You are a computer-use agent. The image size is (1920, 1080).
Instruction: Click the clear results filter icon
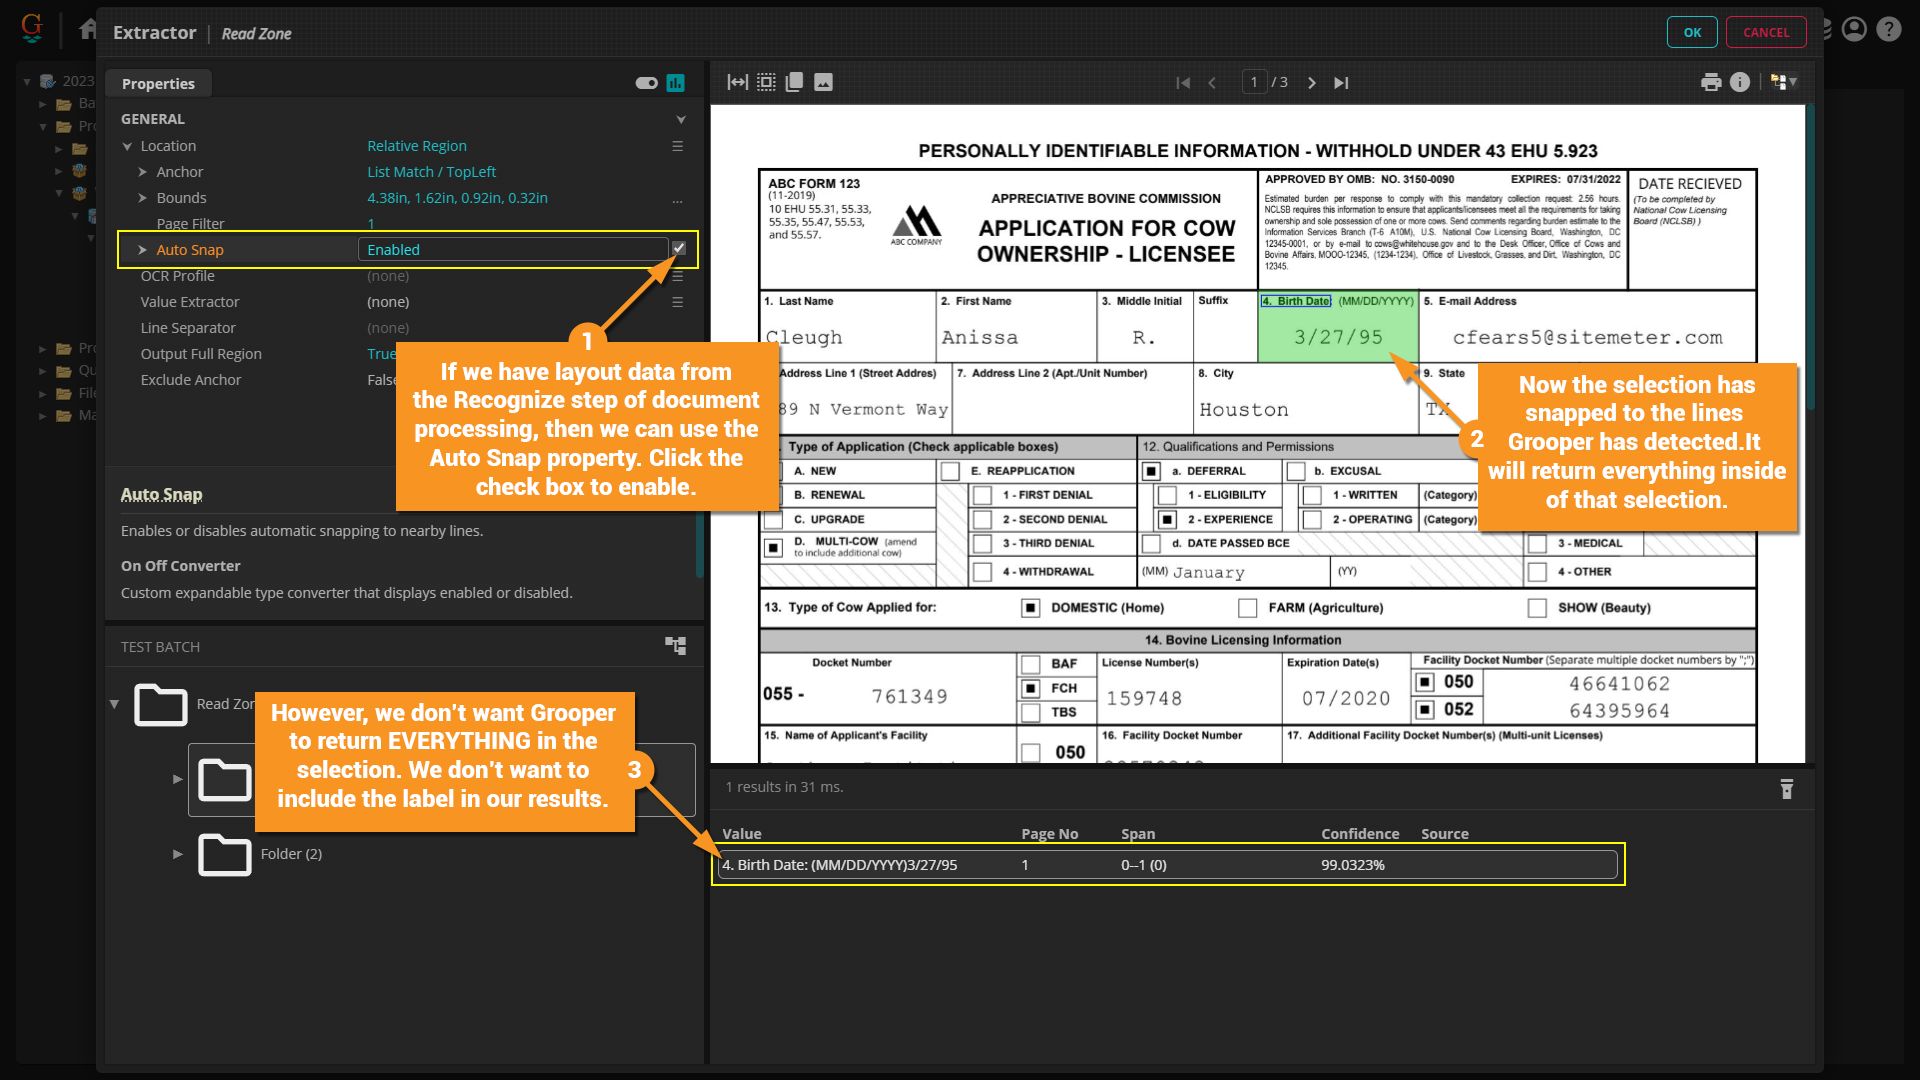click(x=1787, y=789)
